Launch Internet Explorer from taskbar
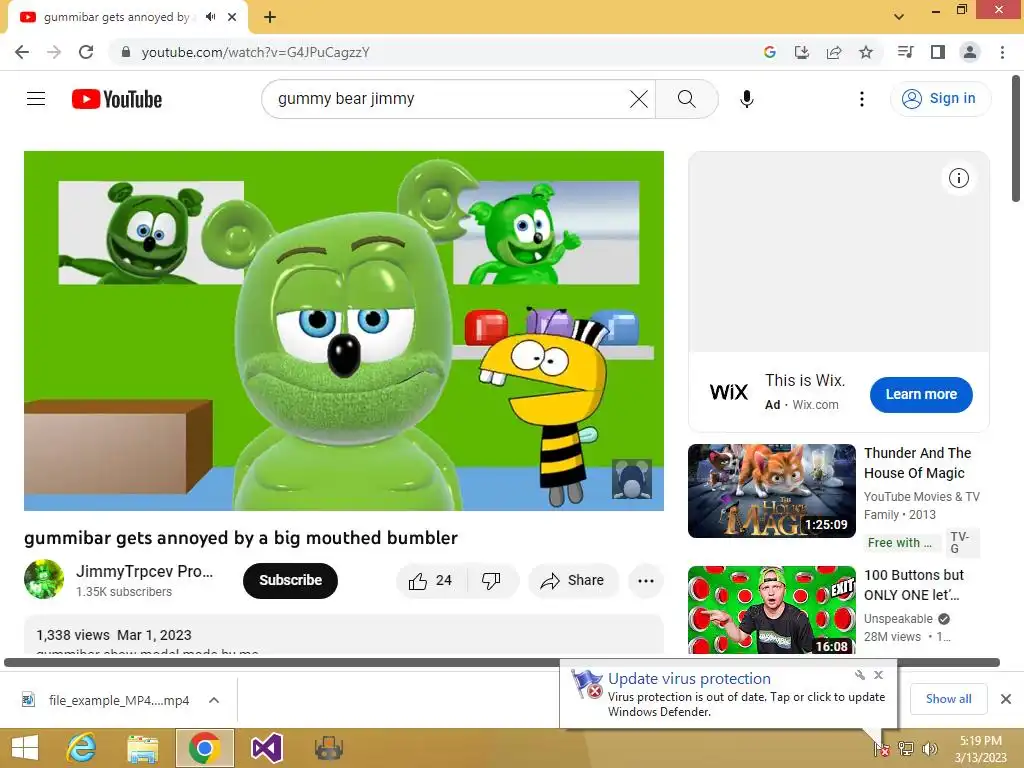The height and width of the screenshot is (768, 1024). point(82,748)
